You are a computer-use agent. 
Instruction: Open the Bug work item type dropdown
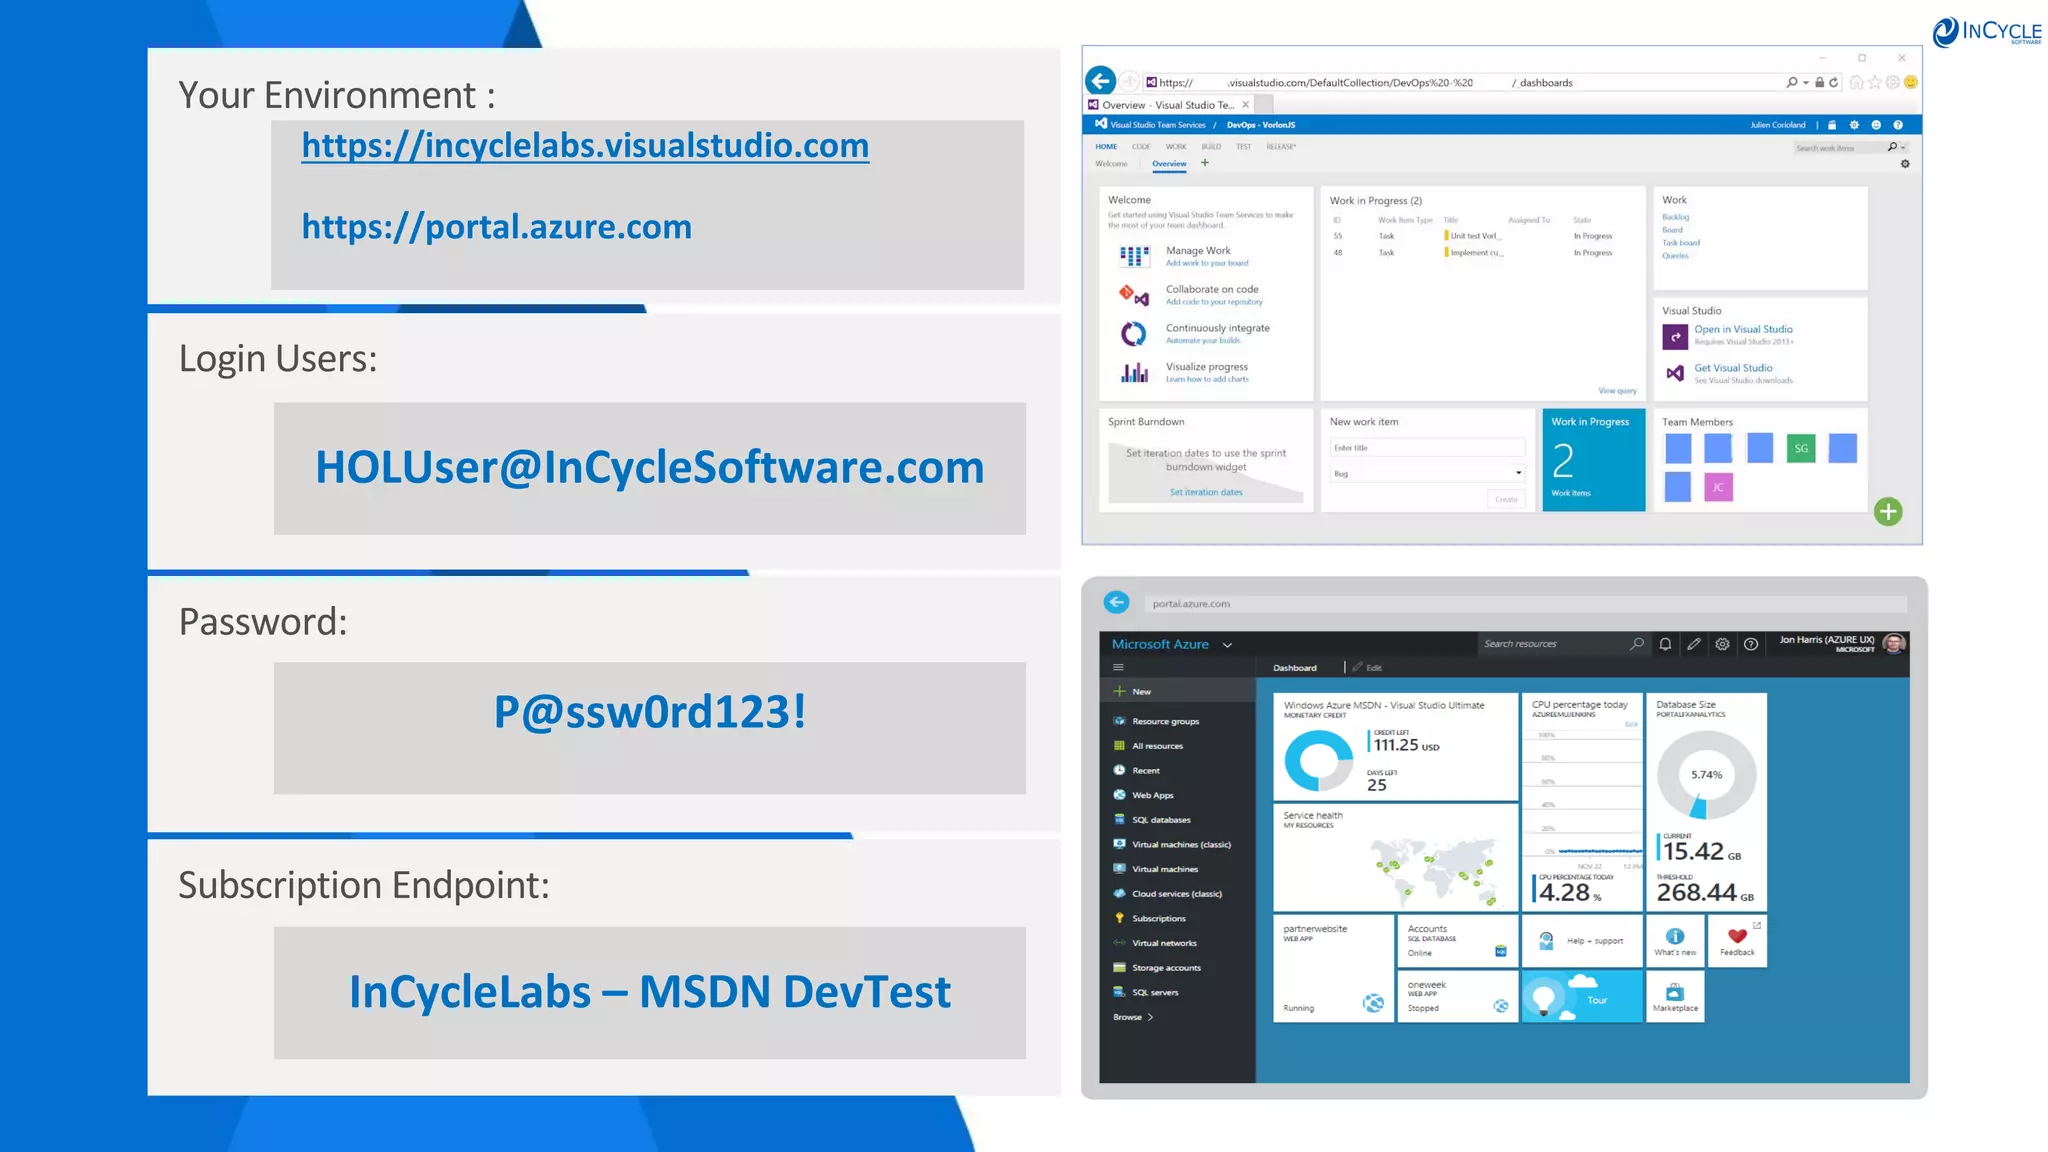click(1427, 473)
